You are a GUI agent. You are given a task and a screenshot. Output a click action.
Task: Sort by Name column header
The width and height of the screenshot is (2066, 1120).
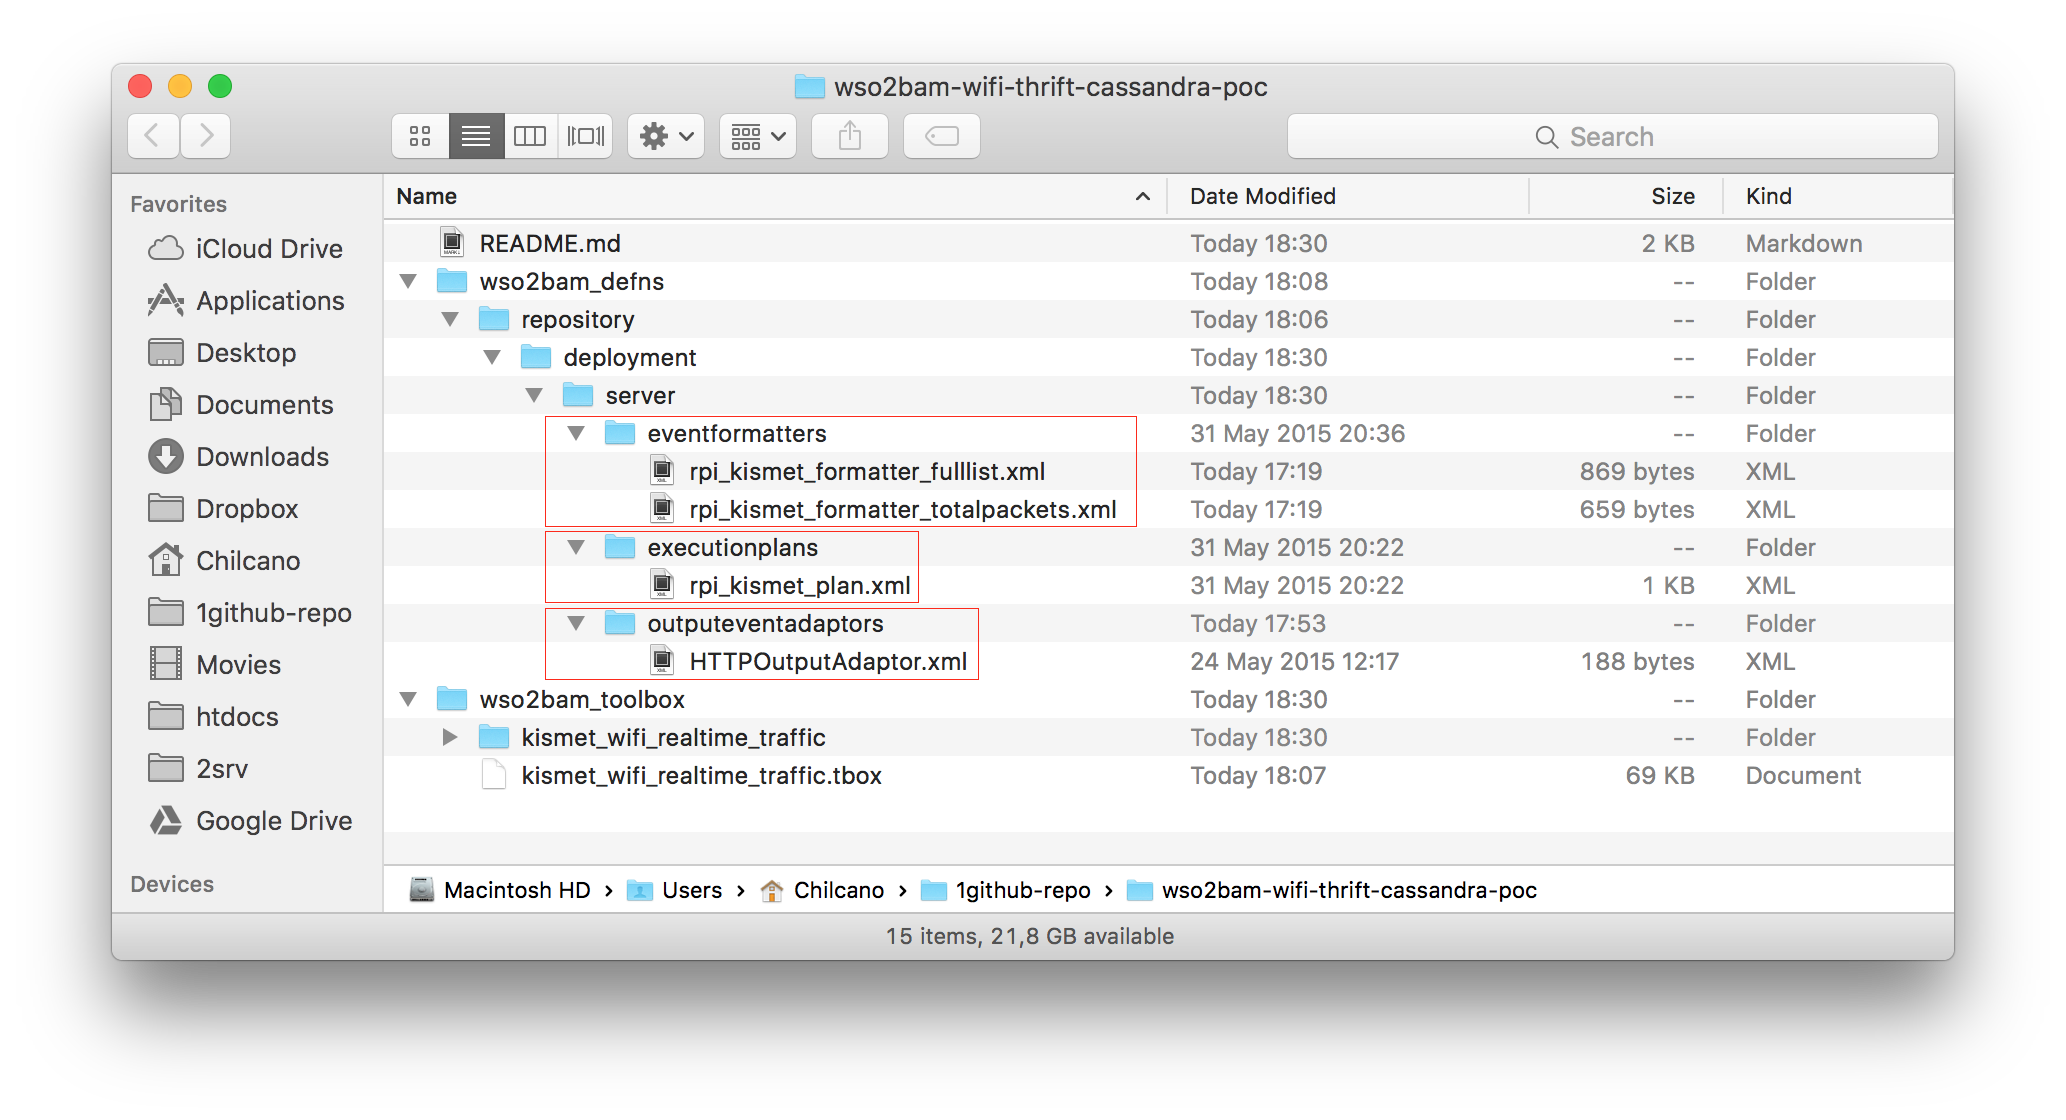427,196
